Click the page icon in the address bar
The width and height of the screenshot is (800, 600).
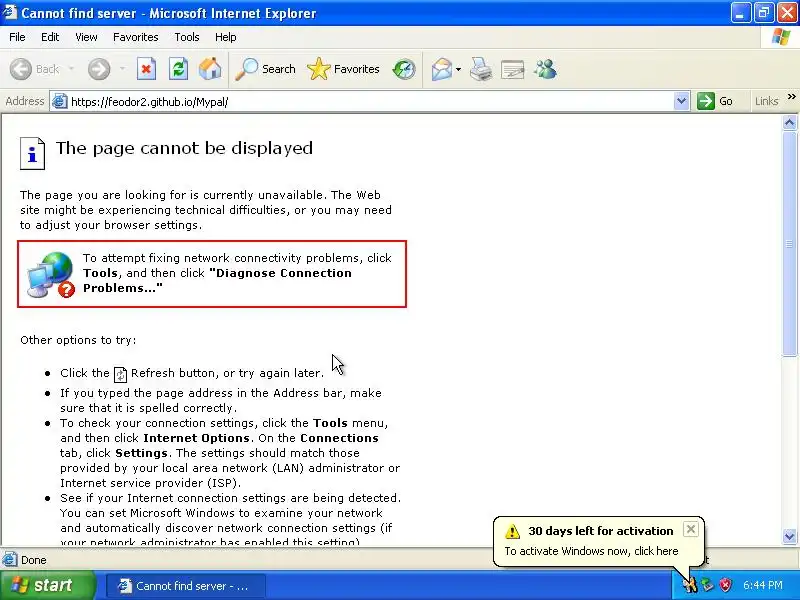pos(60,102)
